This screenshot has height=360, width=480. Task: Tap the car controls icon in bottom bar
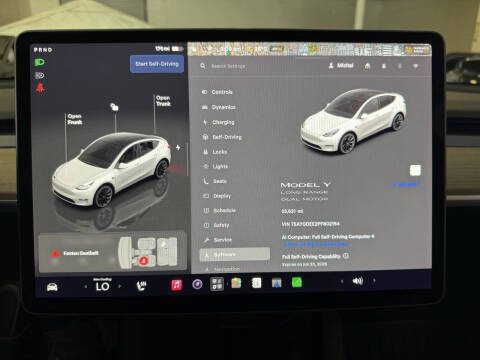52,287
